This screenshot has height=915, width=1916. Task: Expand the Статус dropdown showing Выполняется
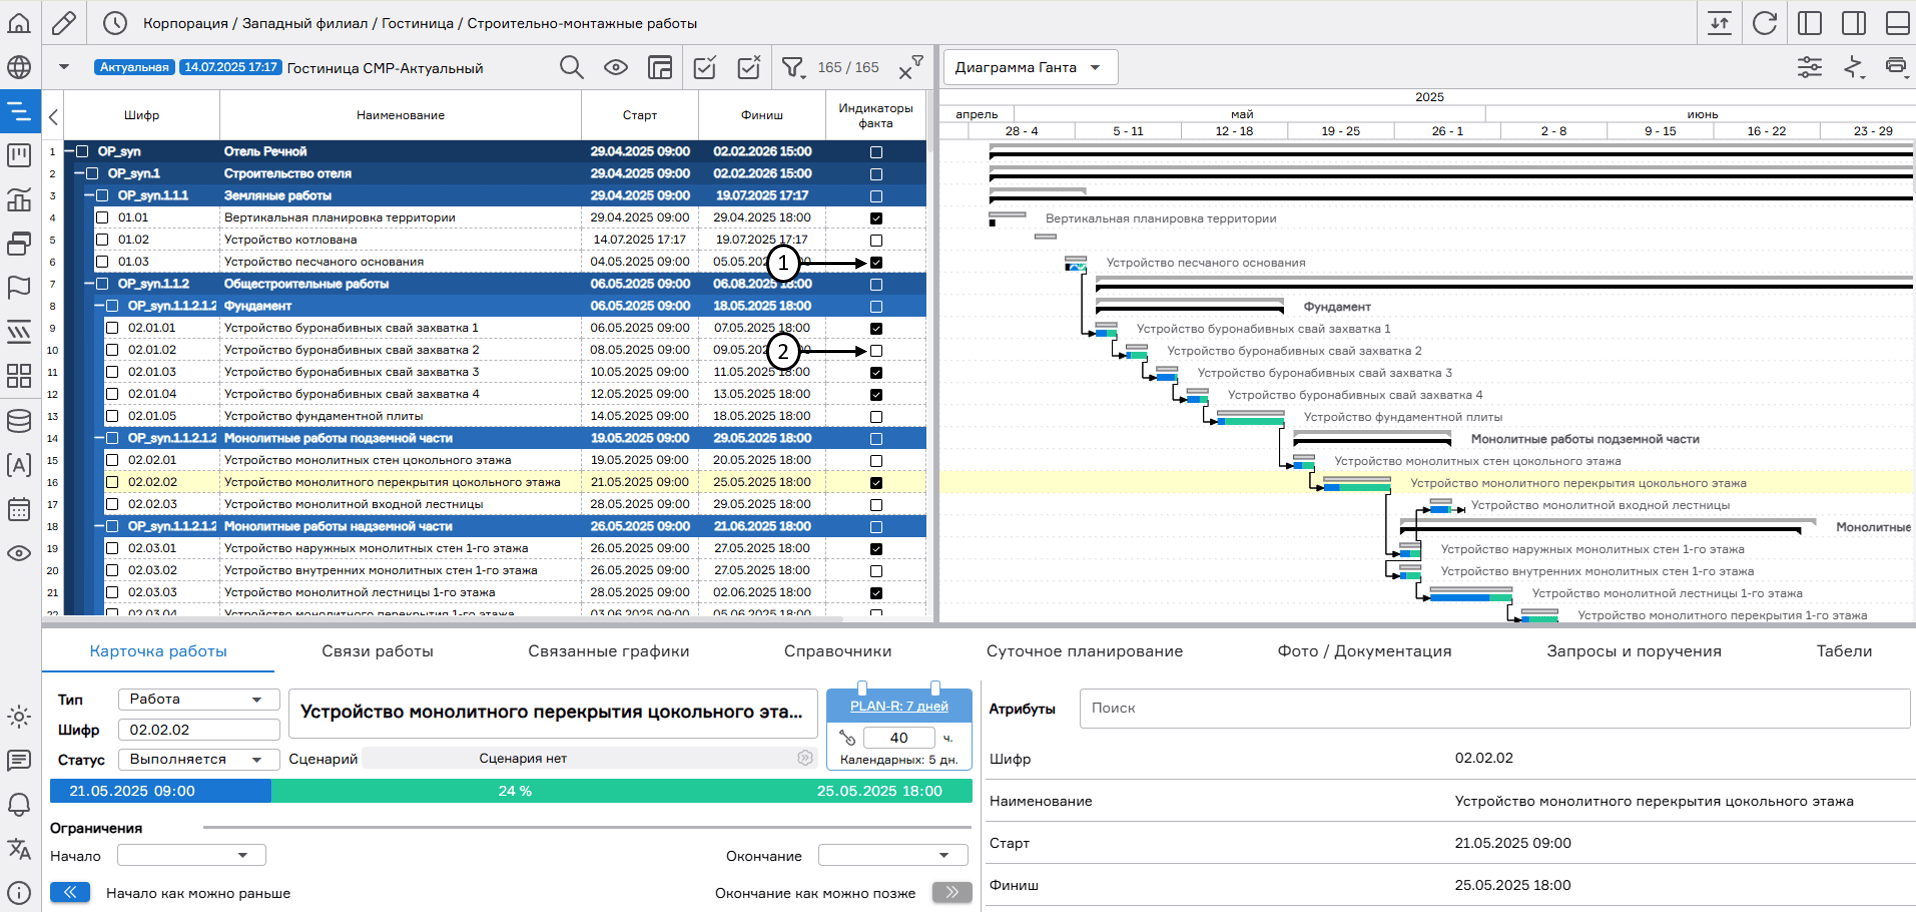[197, 759]
